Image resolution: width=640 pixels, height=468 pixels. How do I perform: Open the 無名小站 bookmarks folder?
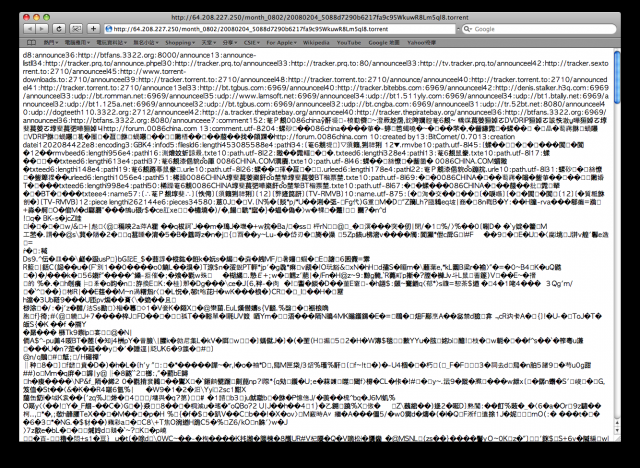coord(146,42)
